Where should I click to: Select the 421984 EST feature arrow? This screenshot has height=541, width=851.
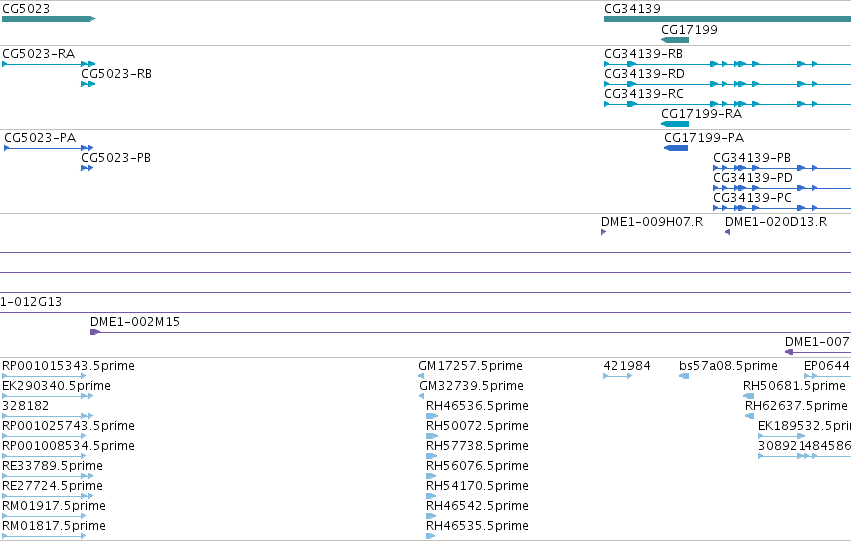pos(618,376)
